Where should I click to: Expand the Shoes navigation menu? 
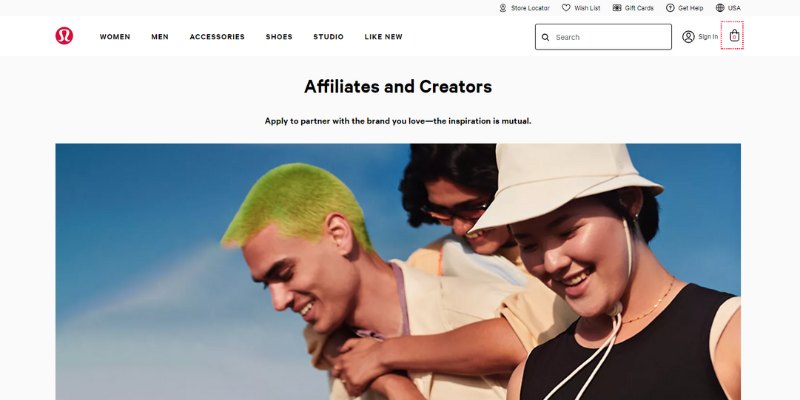pos(279,37)
